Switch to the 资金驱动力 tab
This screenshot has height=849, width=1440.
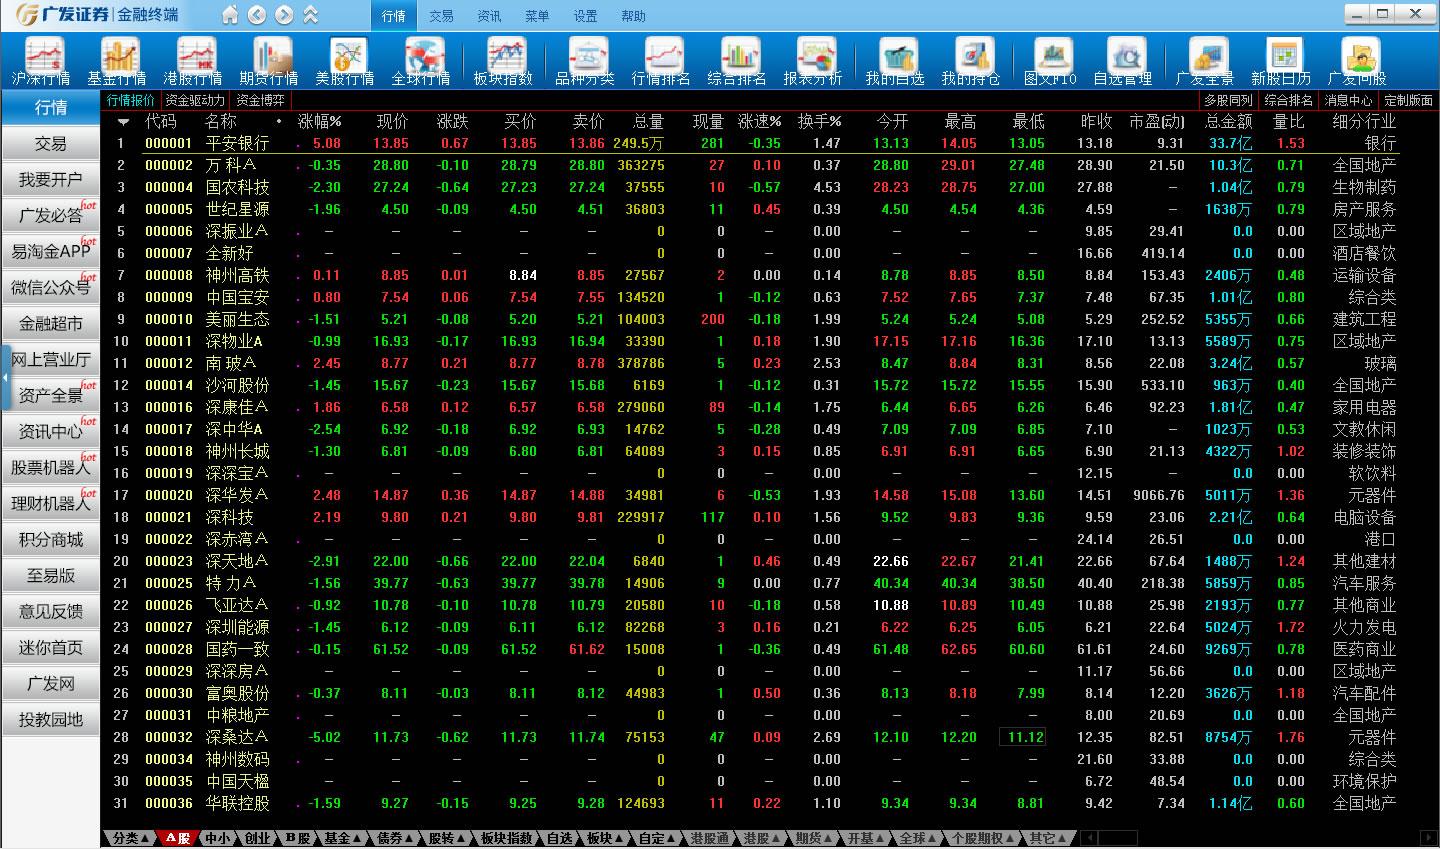[x=195, y=100]
